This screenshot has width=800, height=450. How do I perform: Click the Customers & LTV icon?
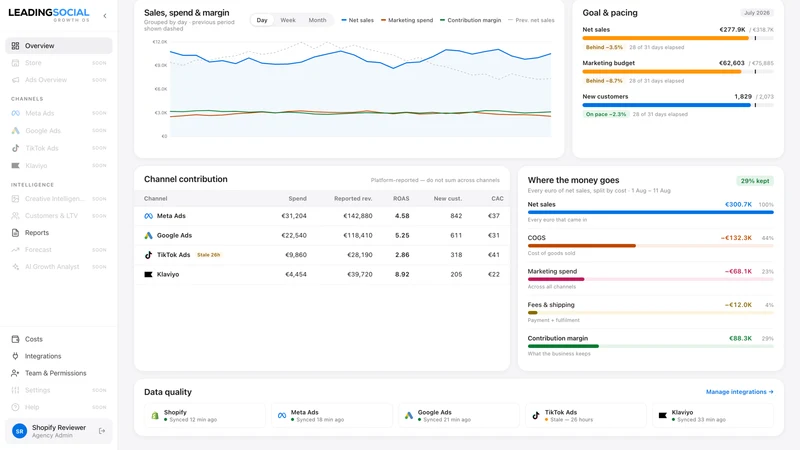15,215
